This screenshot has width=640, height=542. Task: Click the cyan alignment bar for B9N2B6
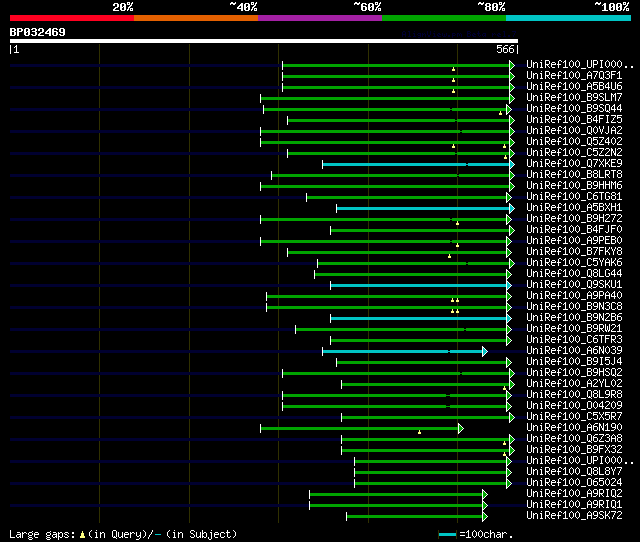(x=418, y=318)
